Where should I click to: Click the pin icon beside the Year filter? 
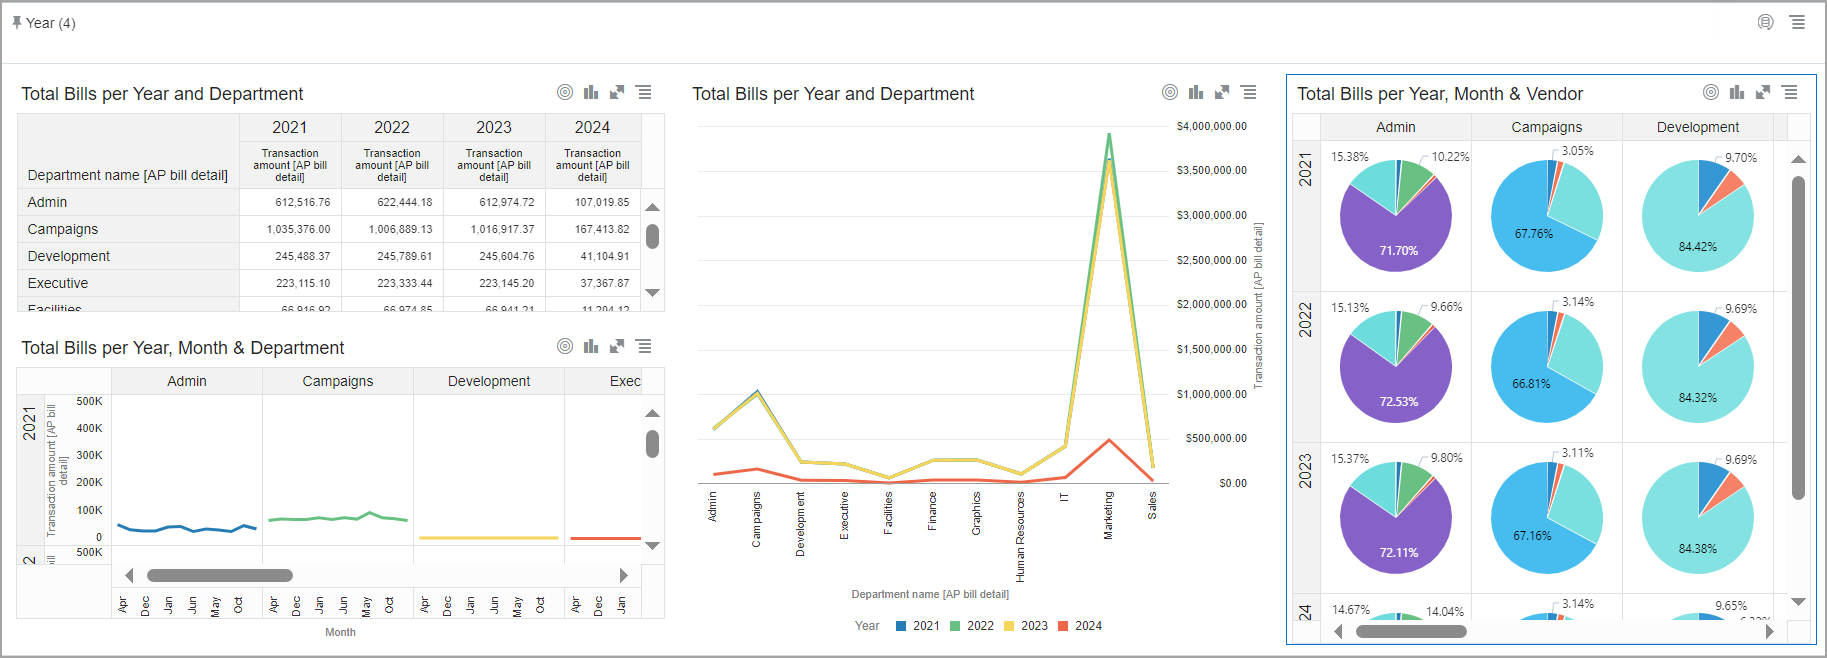click(x=16, y=22)
